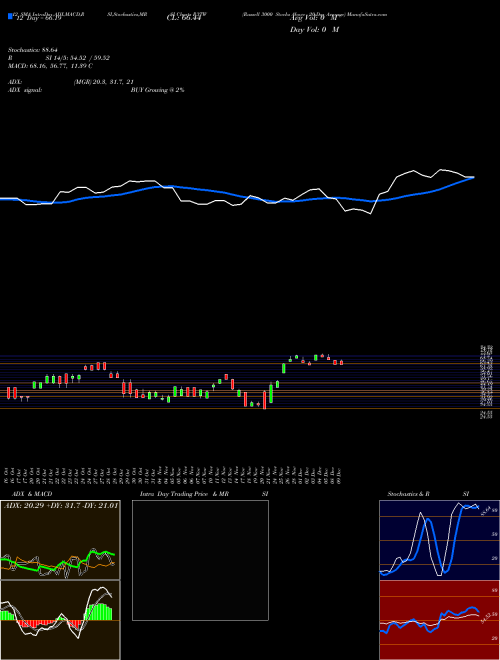Click the last red candlestick on price chart
Screen dimensions: 500x660
coord(341,362)
